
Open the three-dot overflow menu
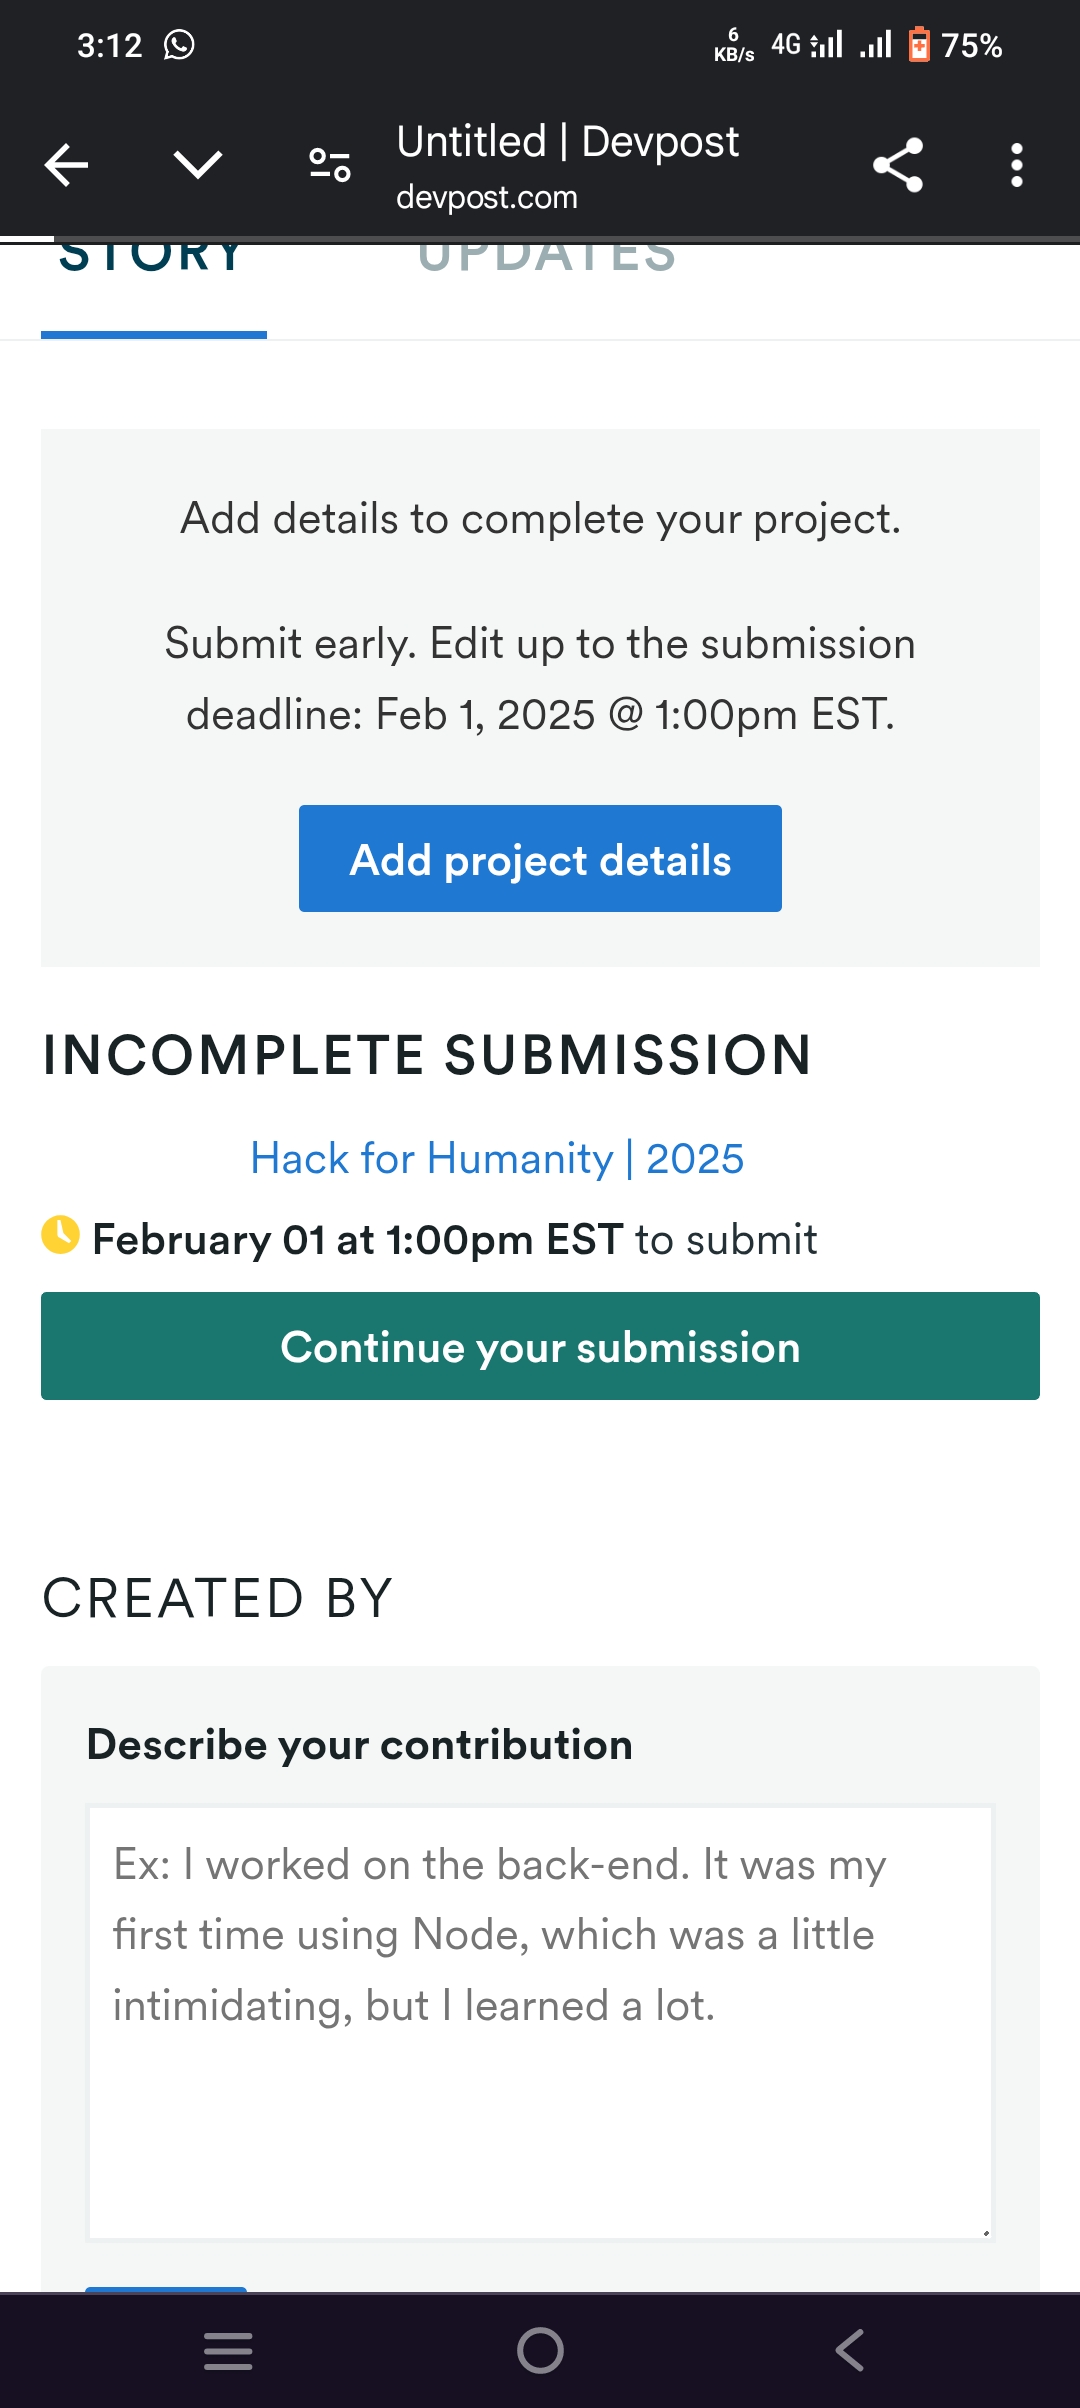pyautogui.click(x=1016, y=165)
